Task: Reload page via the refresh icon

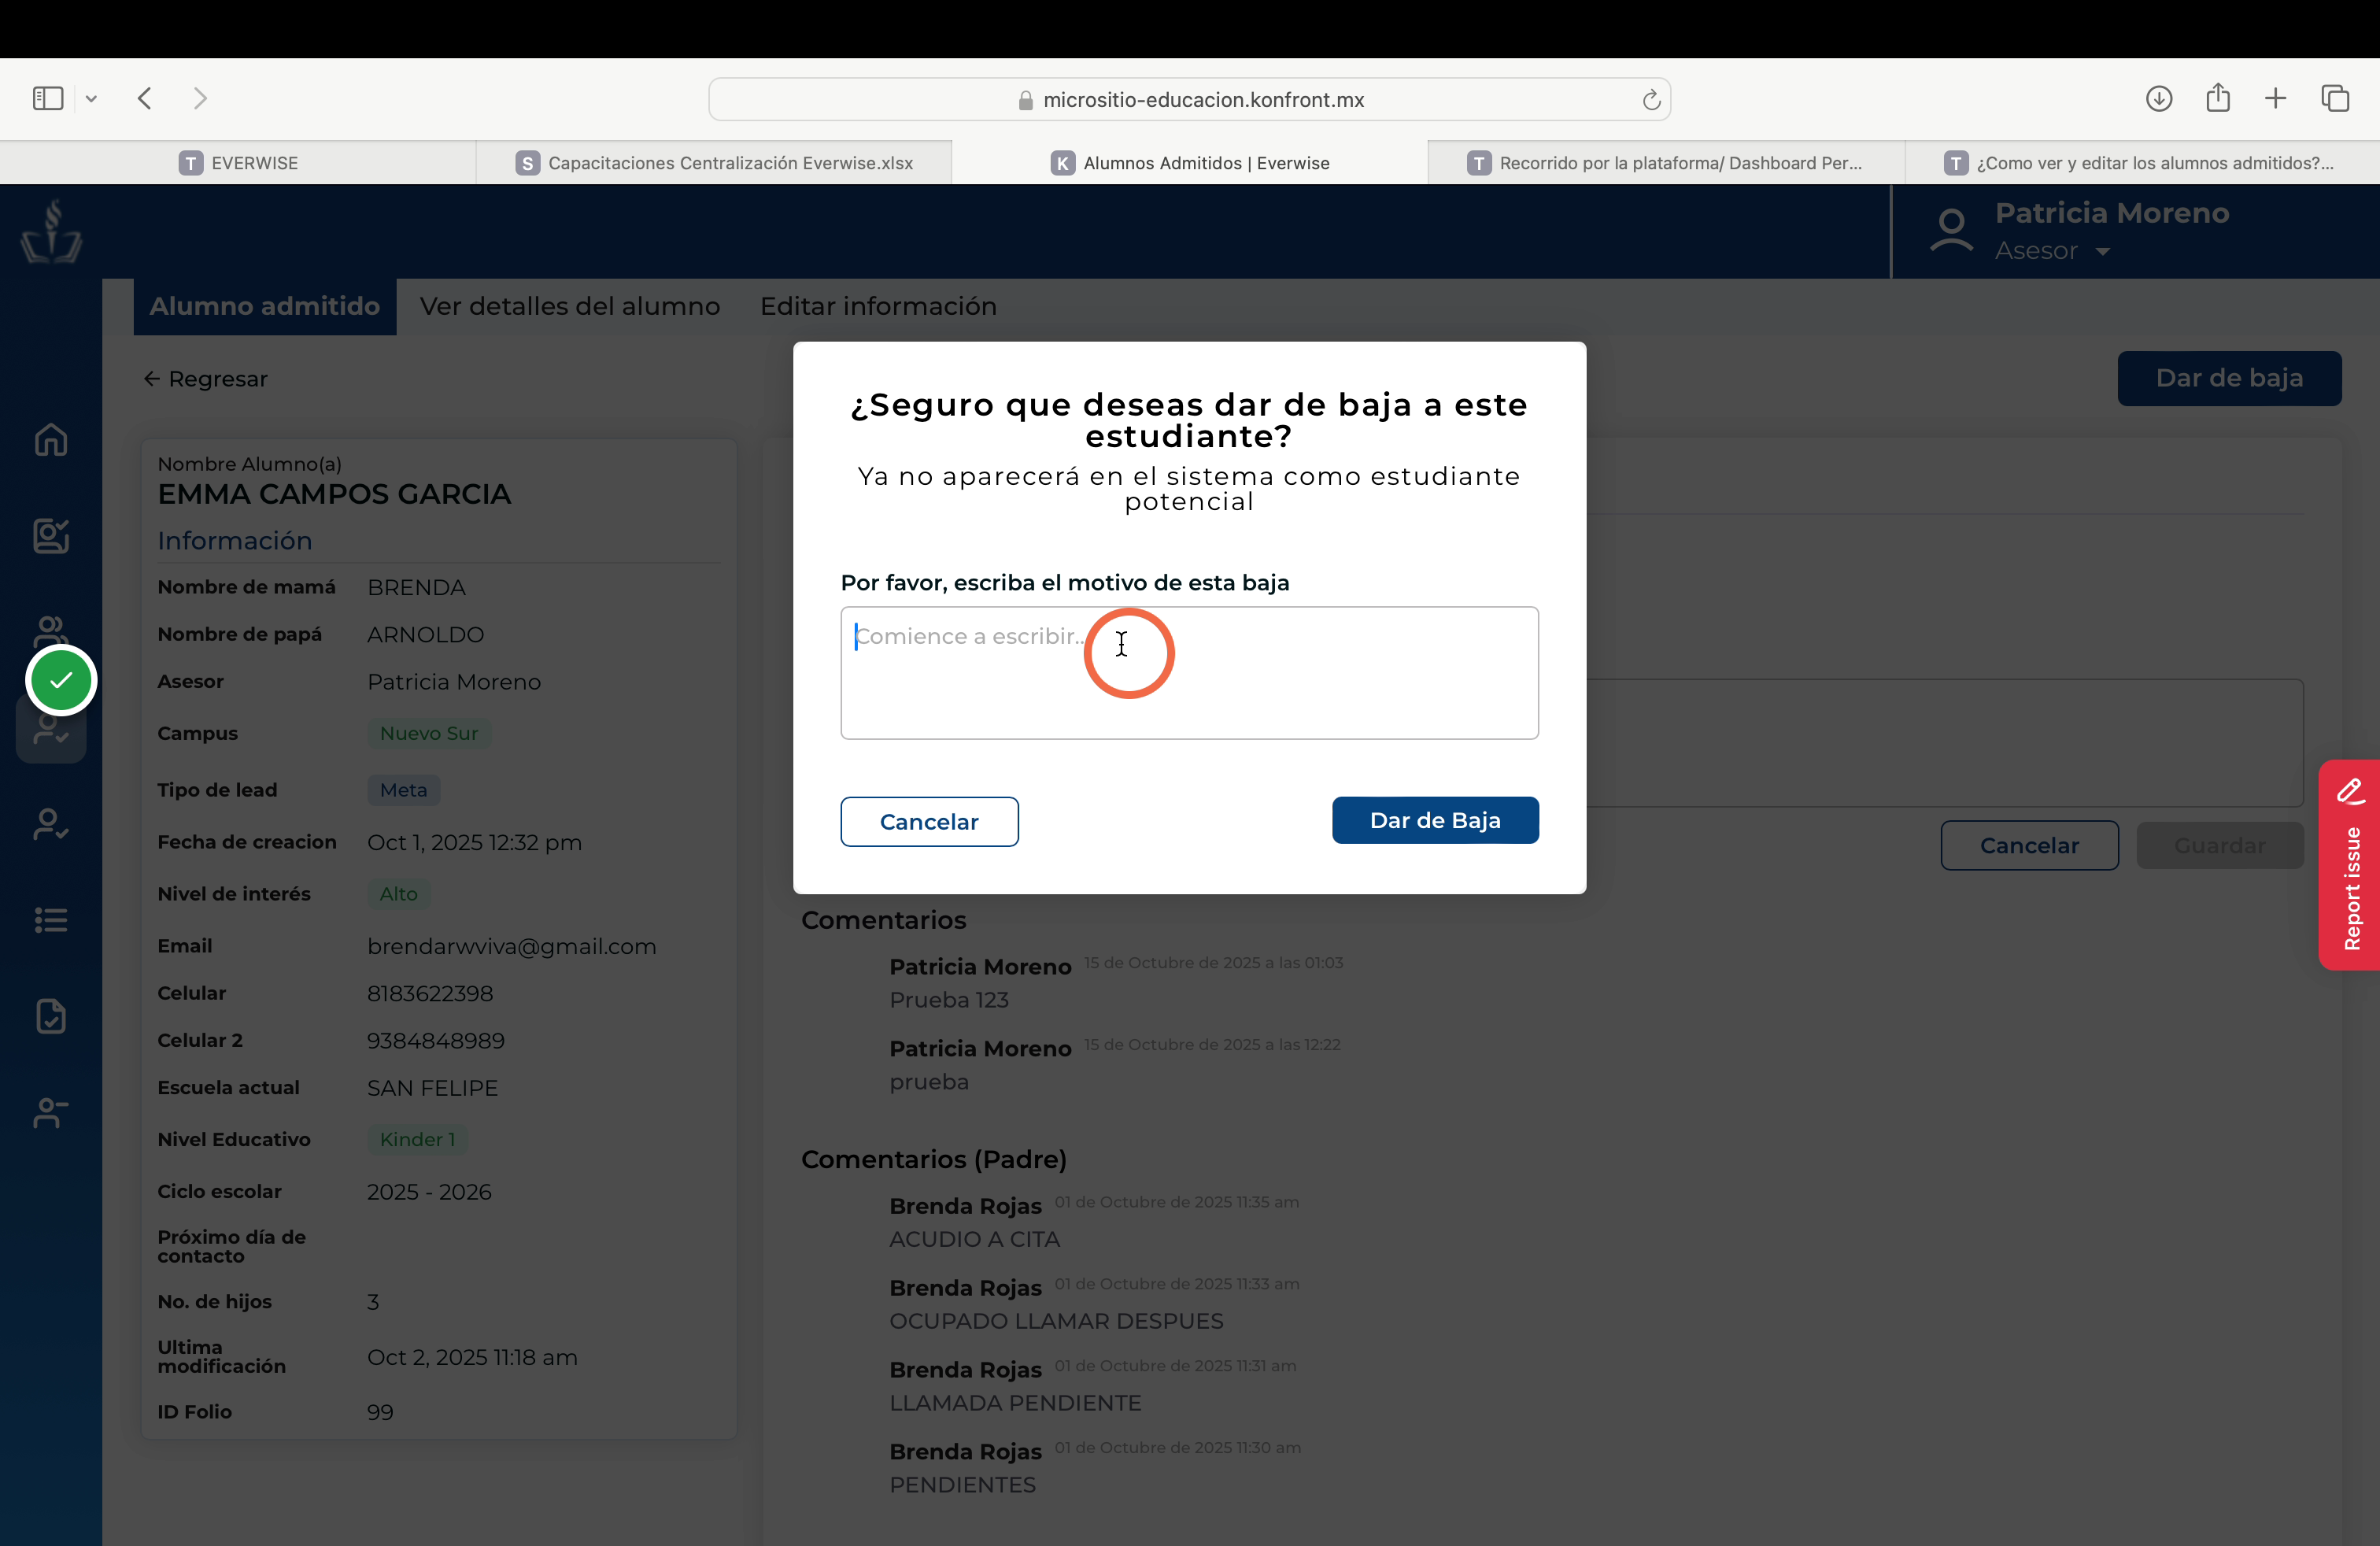Action: tap(1651, 99)
